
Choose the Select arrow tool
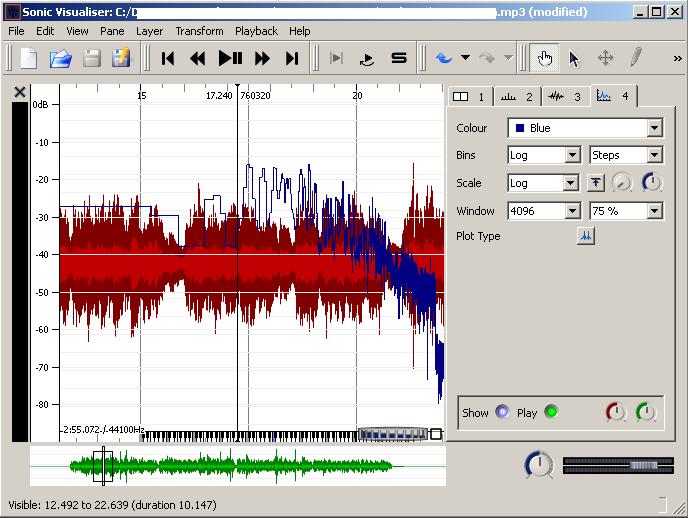click(575, 58)
